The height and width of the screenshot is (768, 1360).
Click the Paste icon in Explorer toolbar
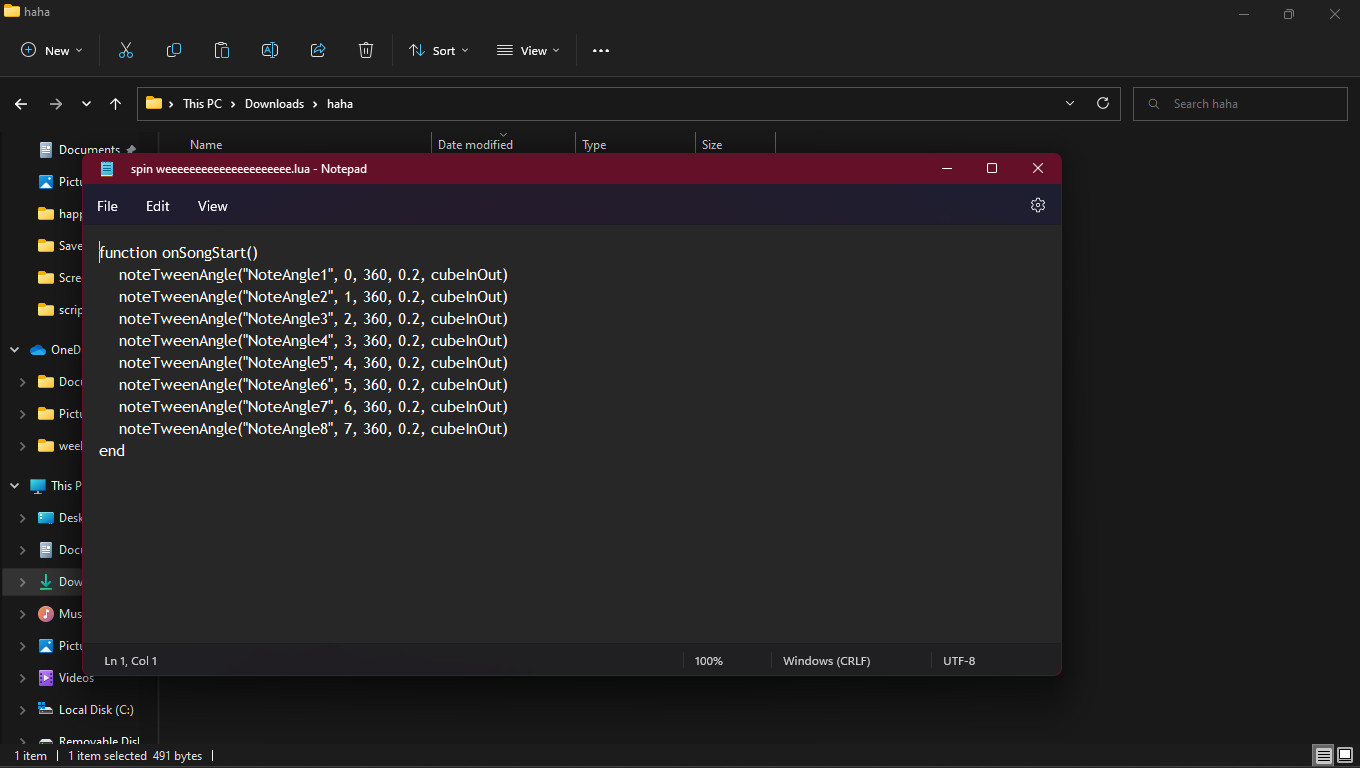(222, 50)
